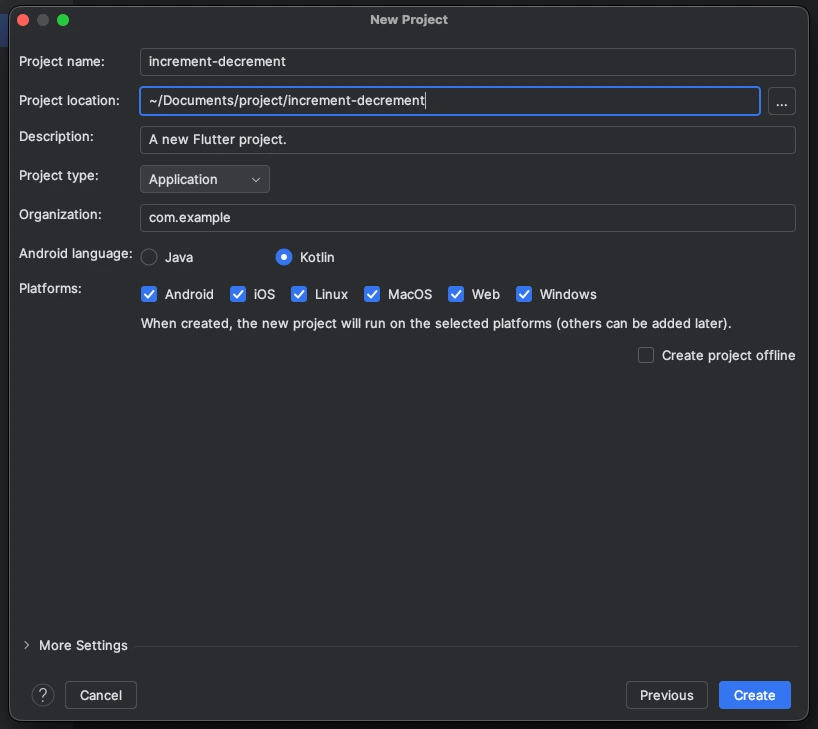818x729 pixels.
Task: Click the Project name input field
Action: (x=467, y=61)
